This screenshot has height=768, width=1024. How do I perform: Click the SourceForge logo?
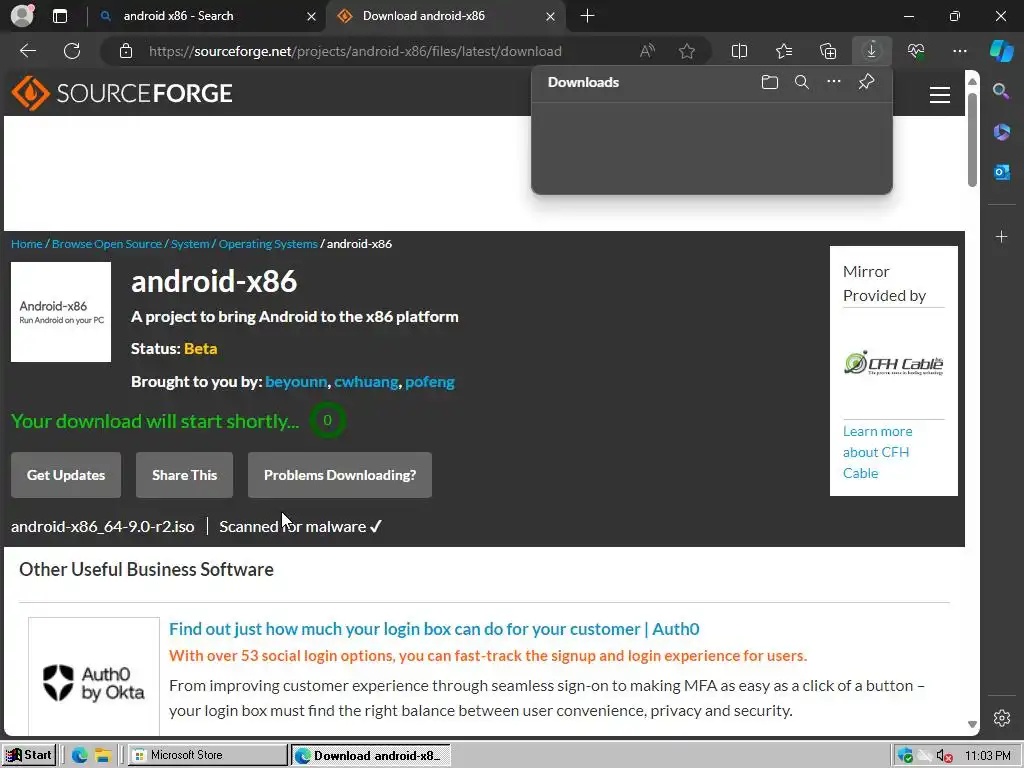point(122,93)
